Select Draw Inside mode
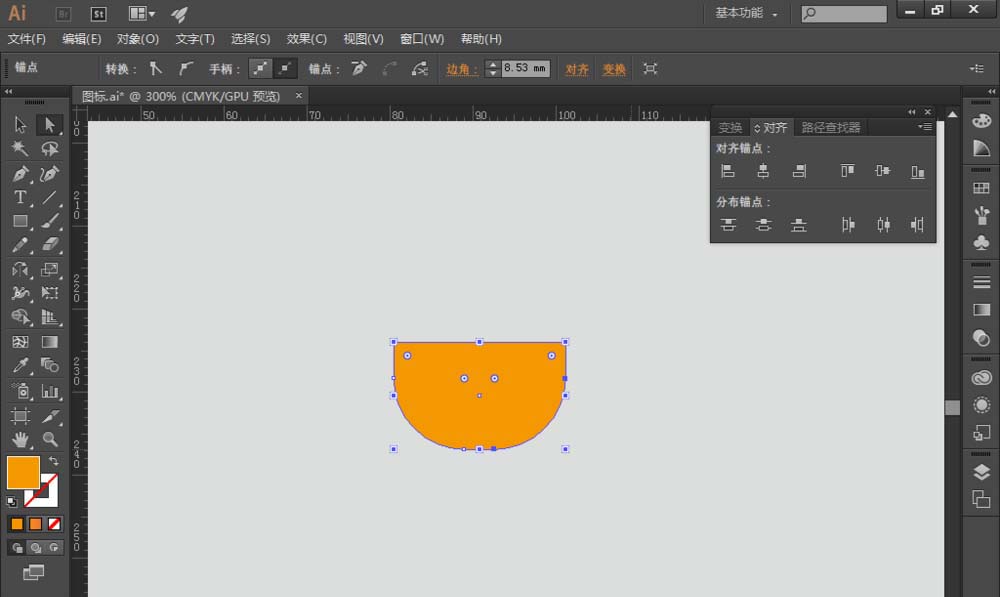 tap(54, 547)
